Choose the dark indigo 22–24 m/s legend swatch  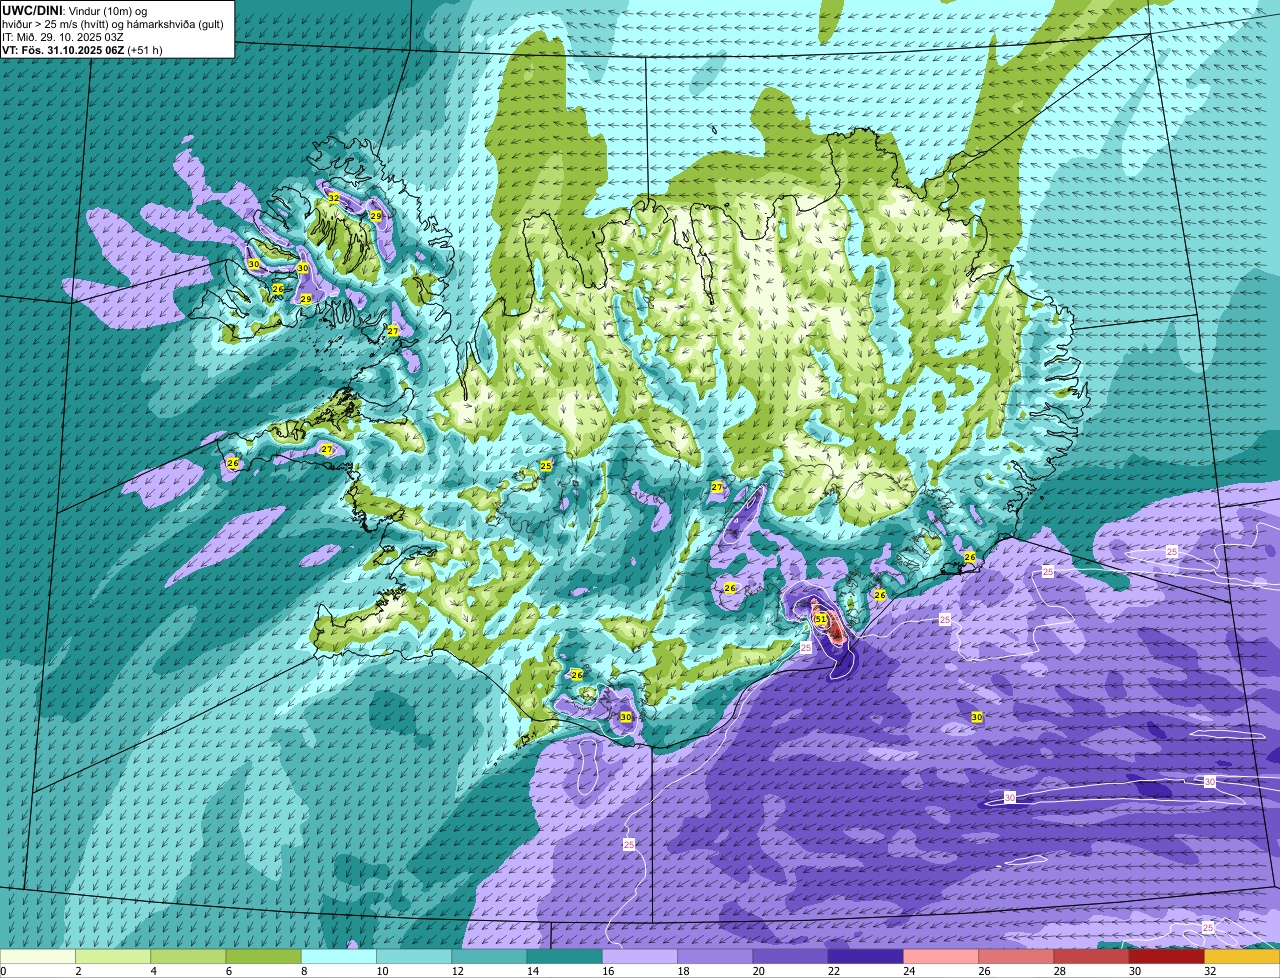coord(866,957)
